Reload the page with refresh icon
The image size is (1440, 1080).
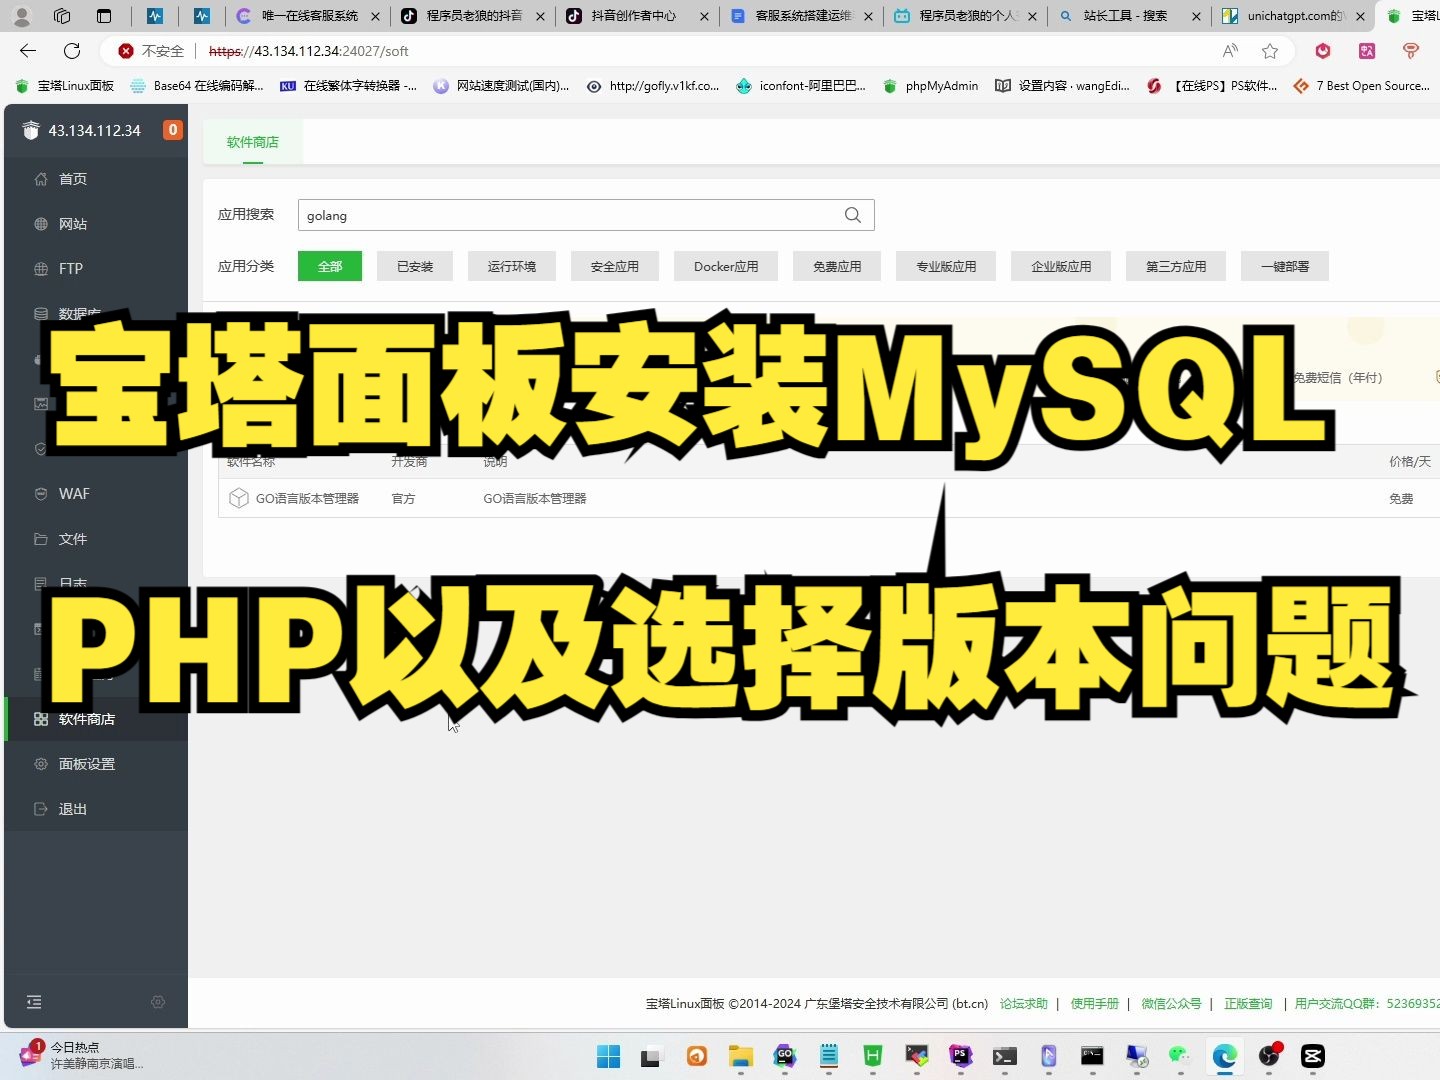72,51
